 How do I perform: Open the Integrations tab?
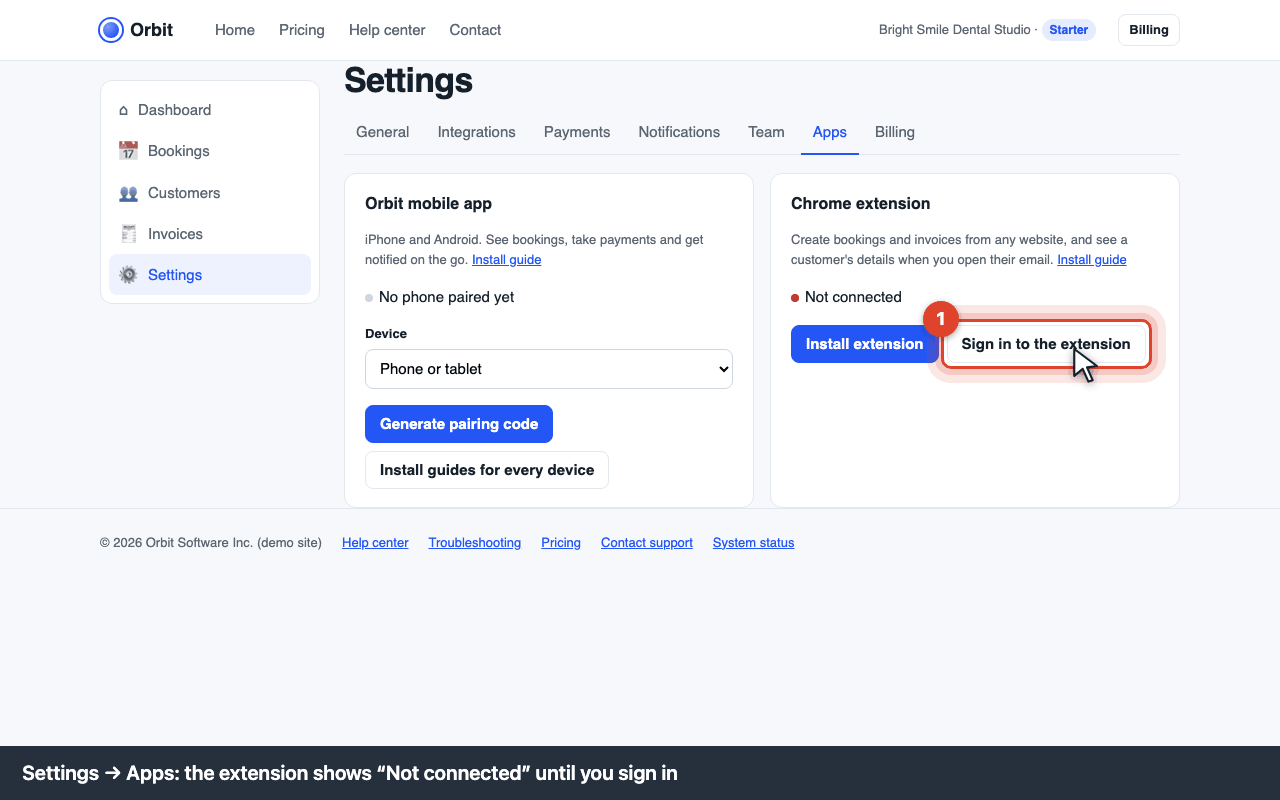point(477,132)
